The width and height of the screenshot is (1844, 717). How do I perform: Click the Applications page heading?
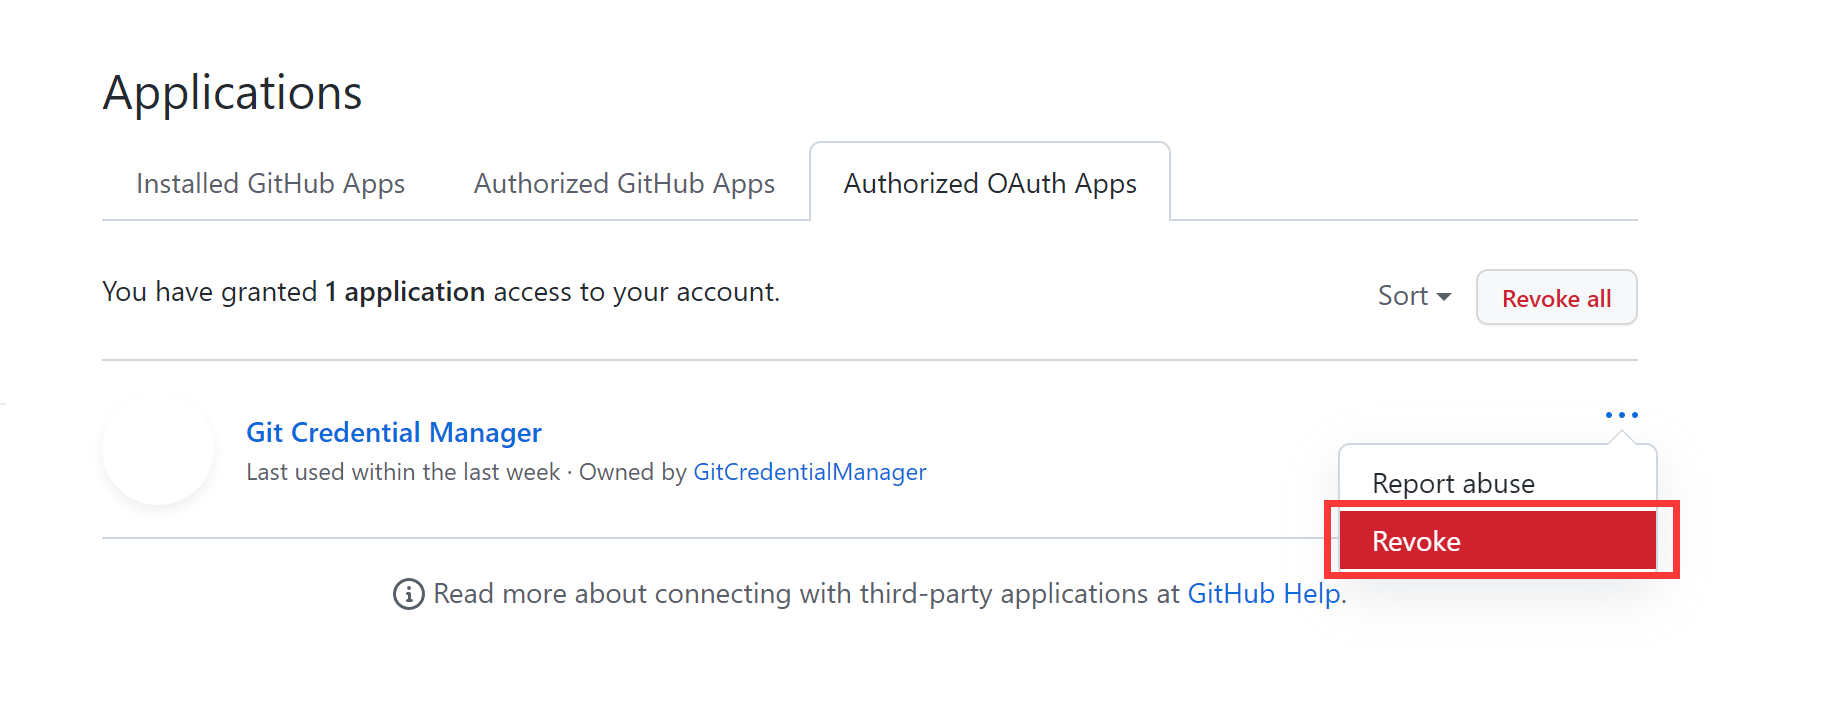pos(232,93)
